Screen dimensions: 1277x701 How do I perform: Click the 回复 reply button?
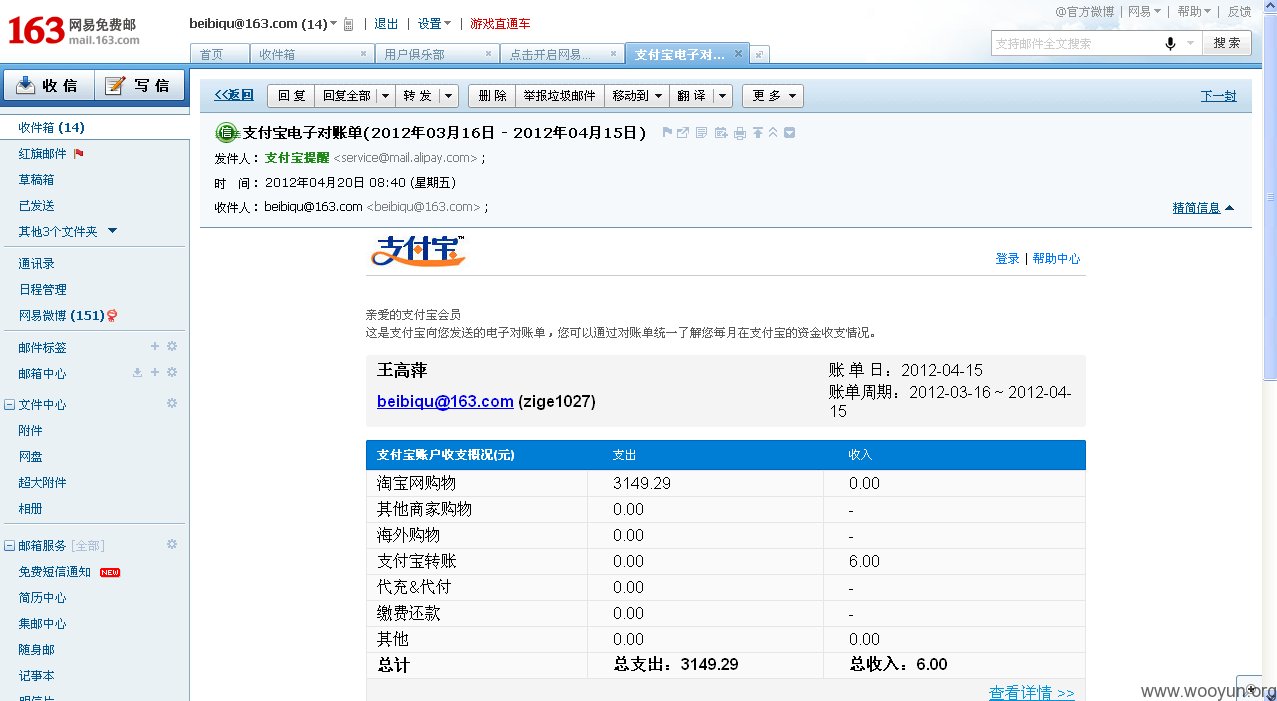[x=291, y=96]
